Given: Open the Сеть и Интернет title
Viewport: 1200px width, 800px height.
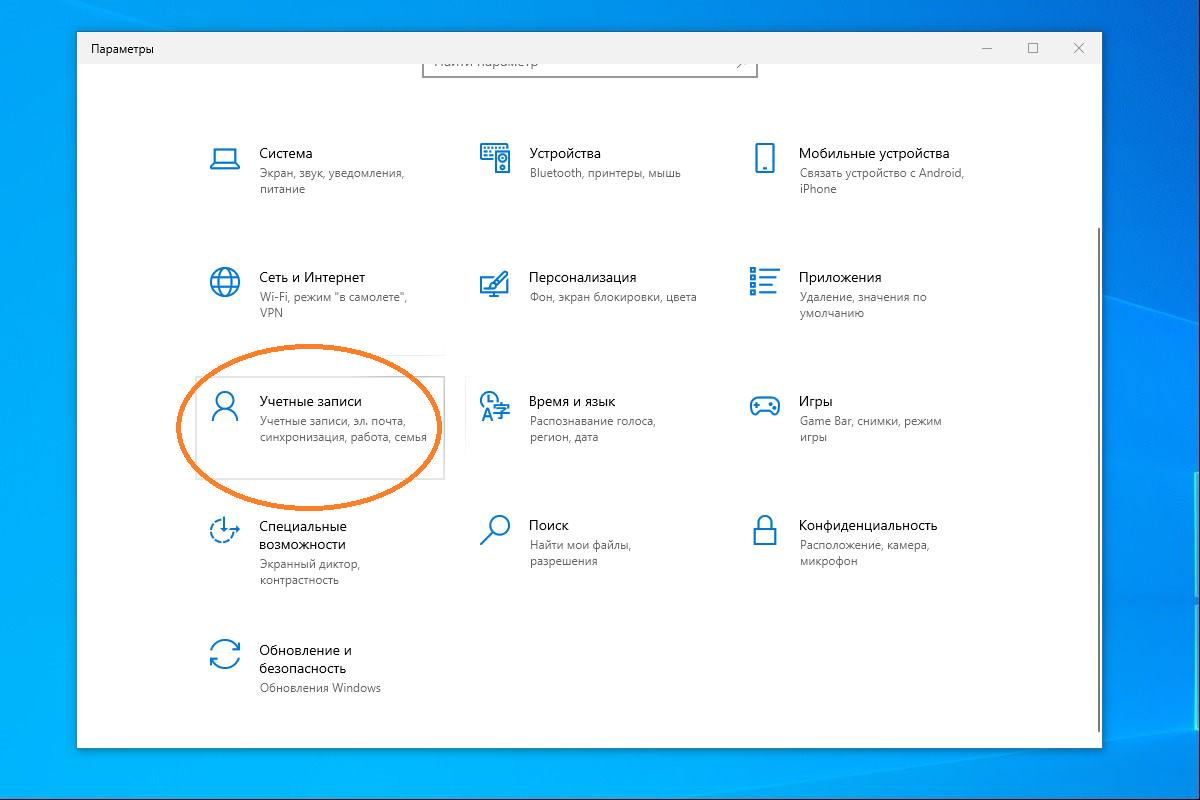Looking at the screenshot, I should pyautogui.click(x=312, y=278).
